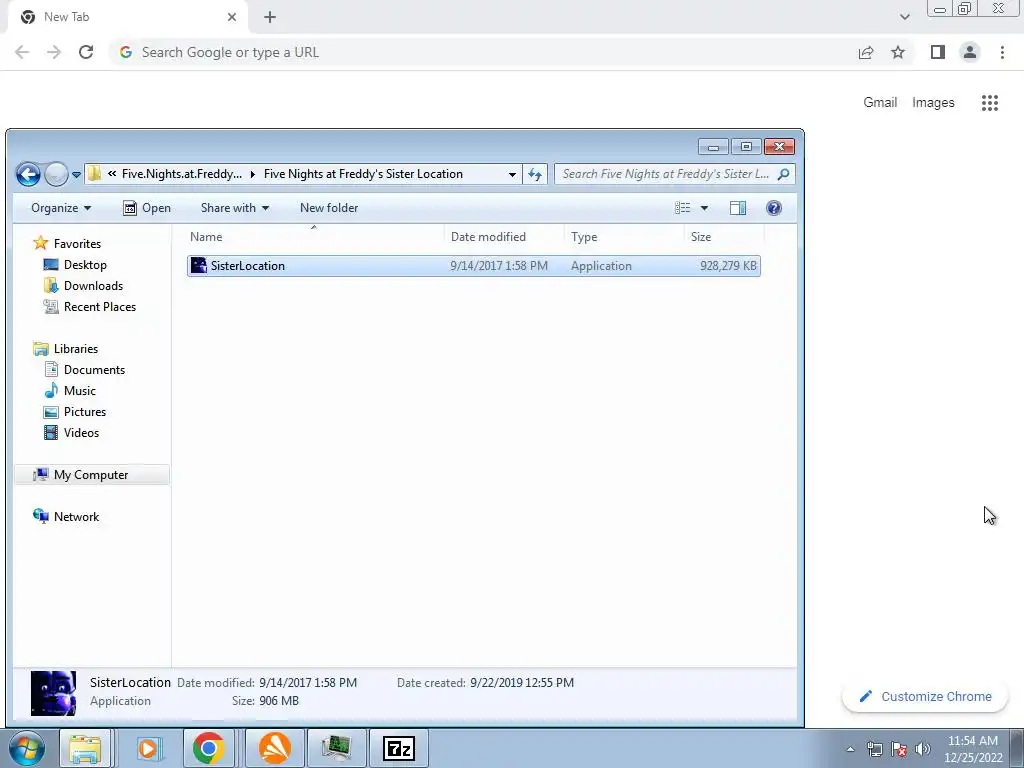
Task: Click Chrome's reload page icon
Action: pos(86,52)
